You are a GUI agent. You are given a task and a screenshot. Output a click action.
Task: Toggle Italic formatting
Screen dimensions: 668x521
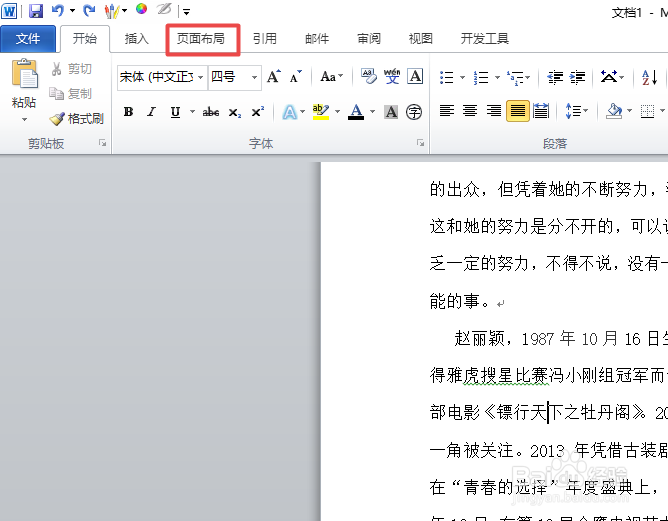[x=151, y=112]
